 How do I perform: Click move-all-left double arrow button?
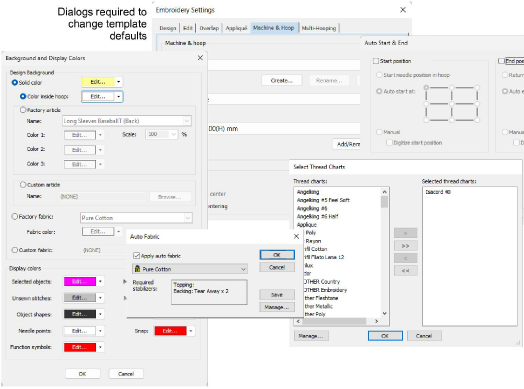click(x=405, y=270)
